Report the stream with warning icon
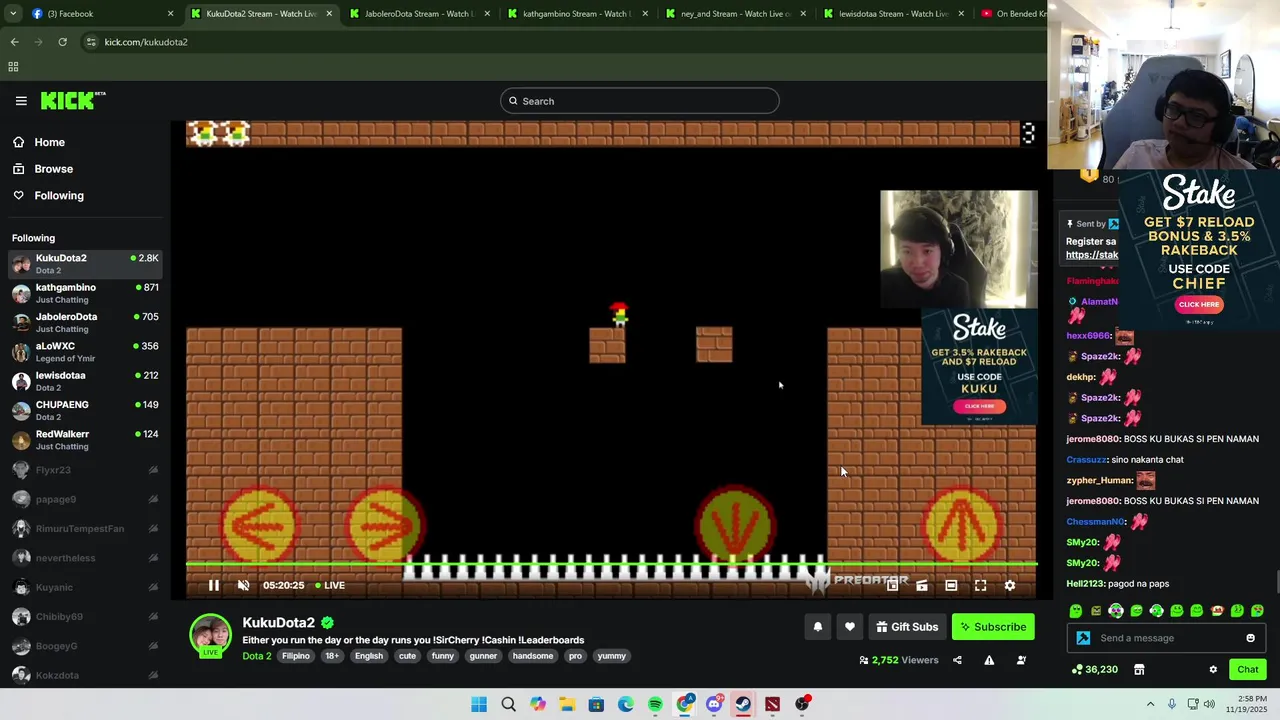The height and width of the screenshot is (720, 1280). [989, 660]
